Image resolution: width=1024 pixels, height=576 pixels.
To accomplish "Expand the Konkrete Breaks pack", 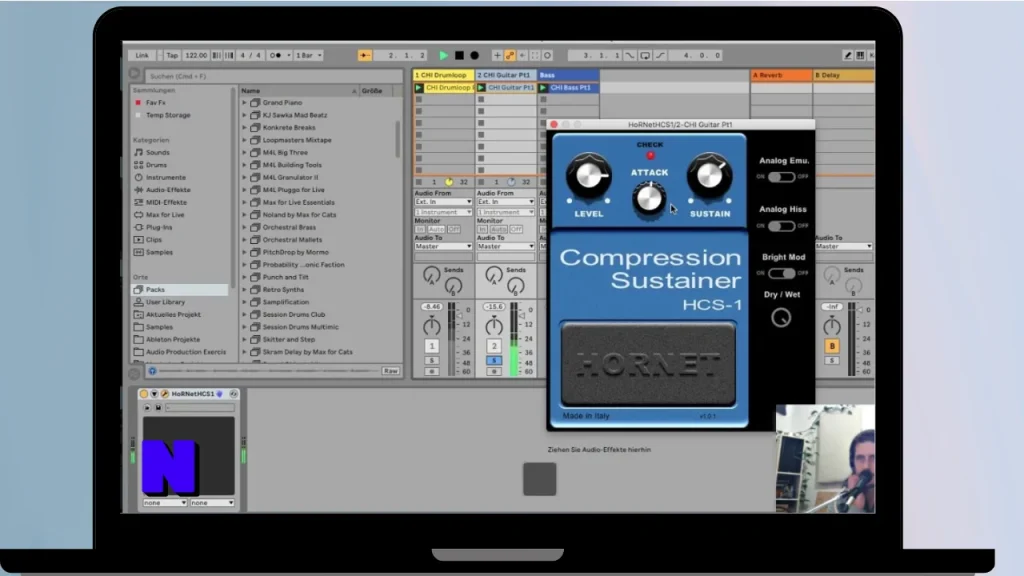I will [x=244, y=127].
